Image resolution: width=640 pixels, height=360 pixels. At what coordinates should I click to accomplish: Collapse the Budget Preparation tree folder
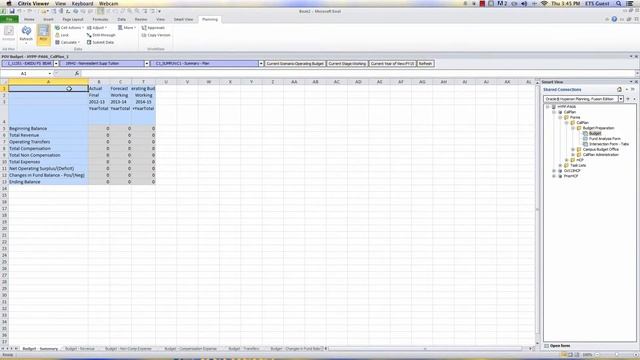573,128
